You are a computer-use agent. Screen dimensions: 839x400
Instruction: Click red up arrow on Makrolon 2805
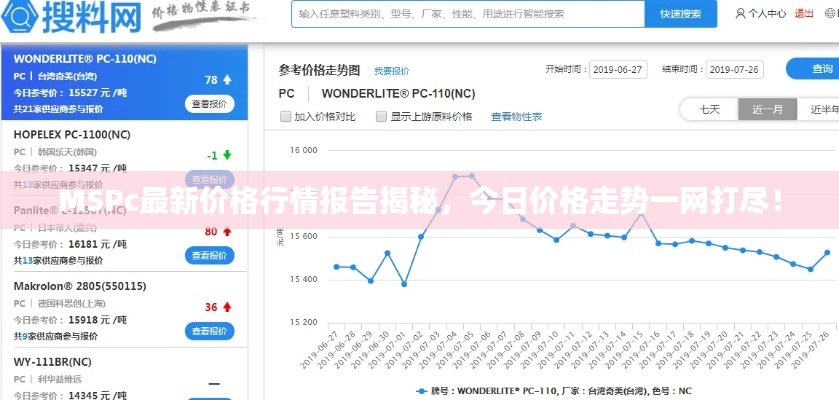(x=227, y=307)
